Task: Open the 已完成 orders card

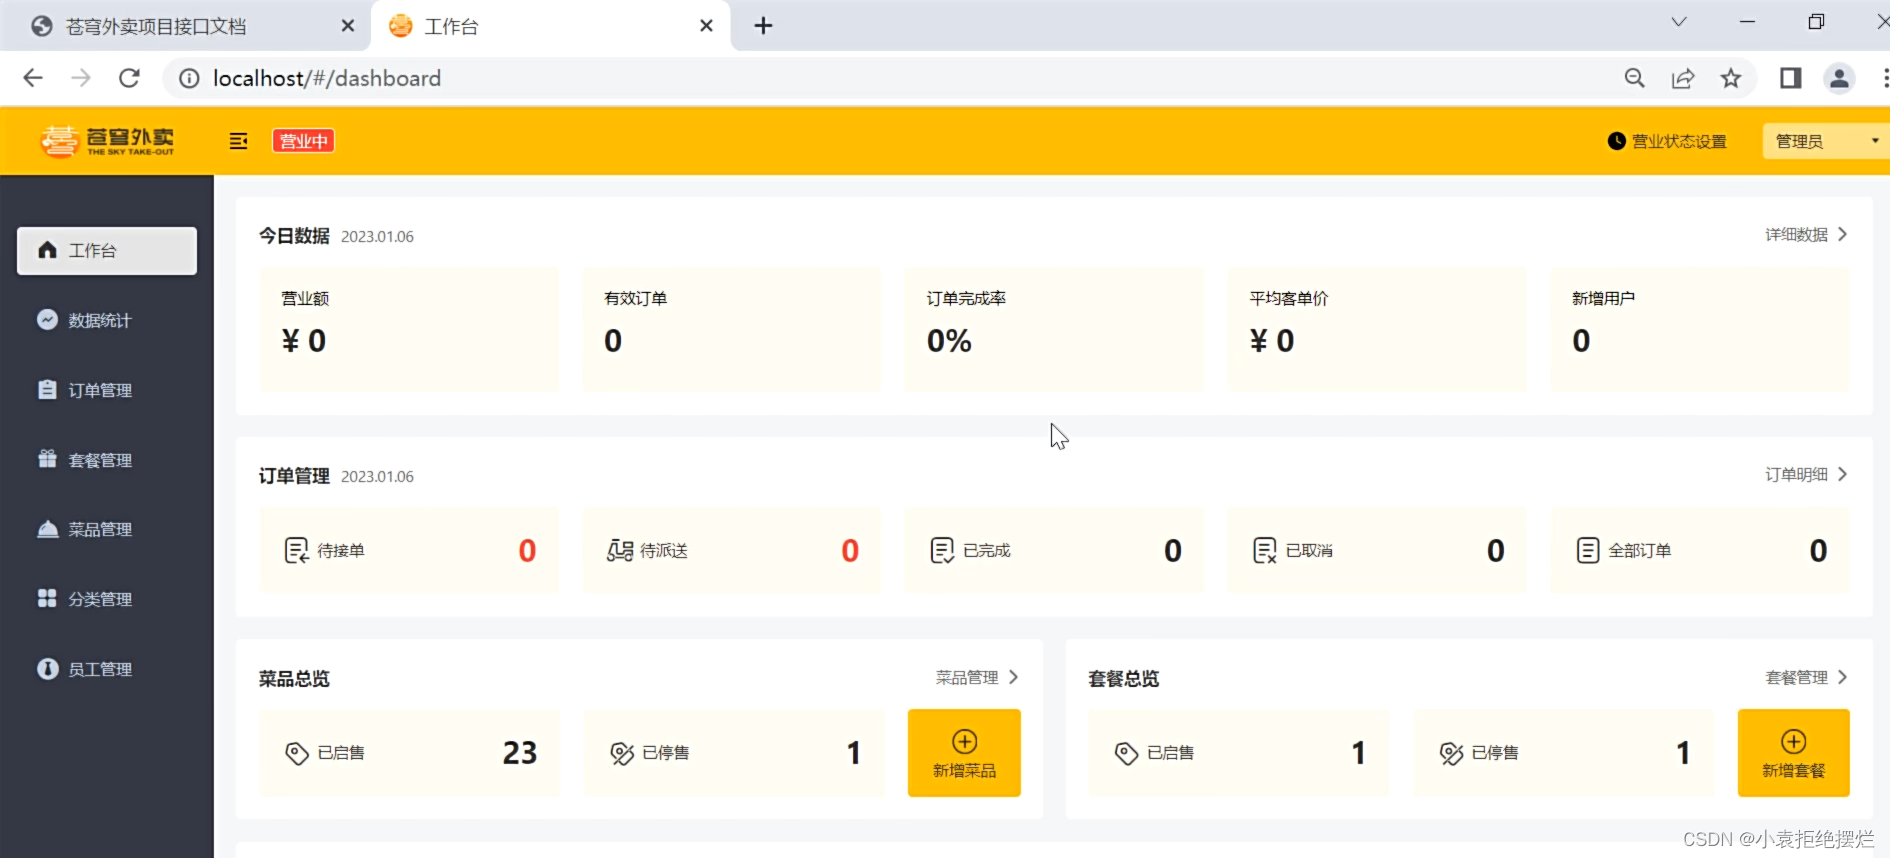Action: click(1055, 550)
